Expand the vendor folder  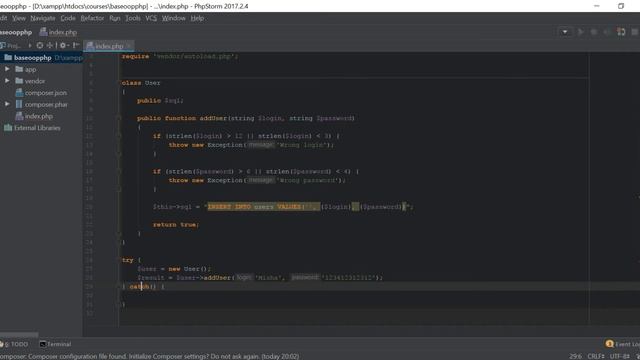(7, 81)
